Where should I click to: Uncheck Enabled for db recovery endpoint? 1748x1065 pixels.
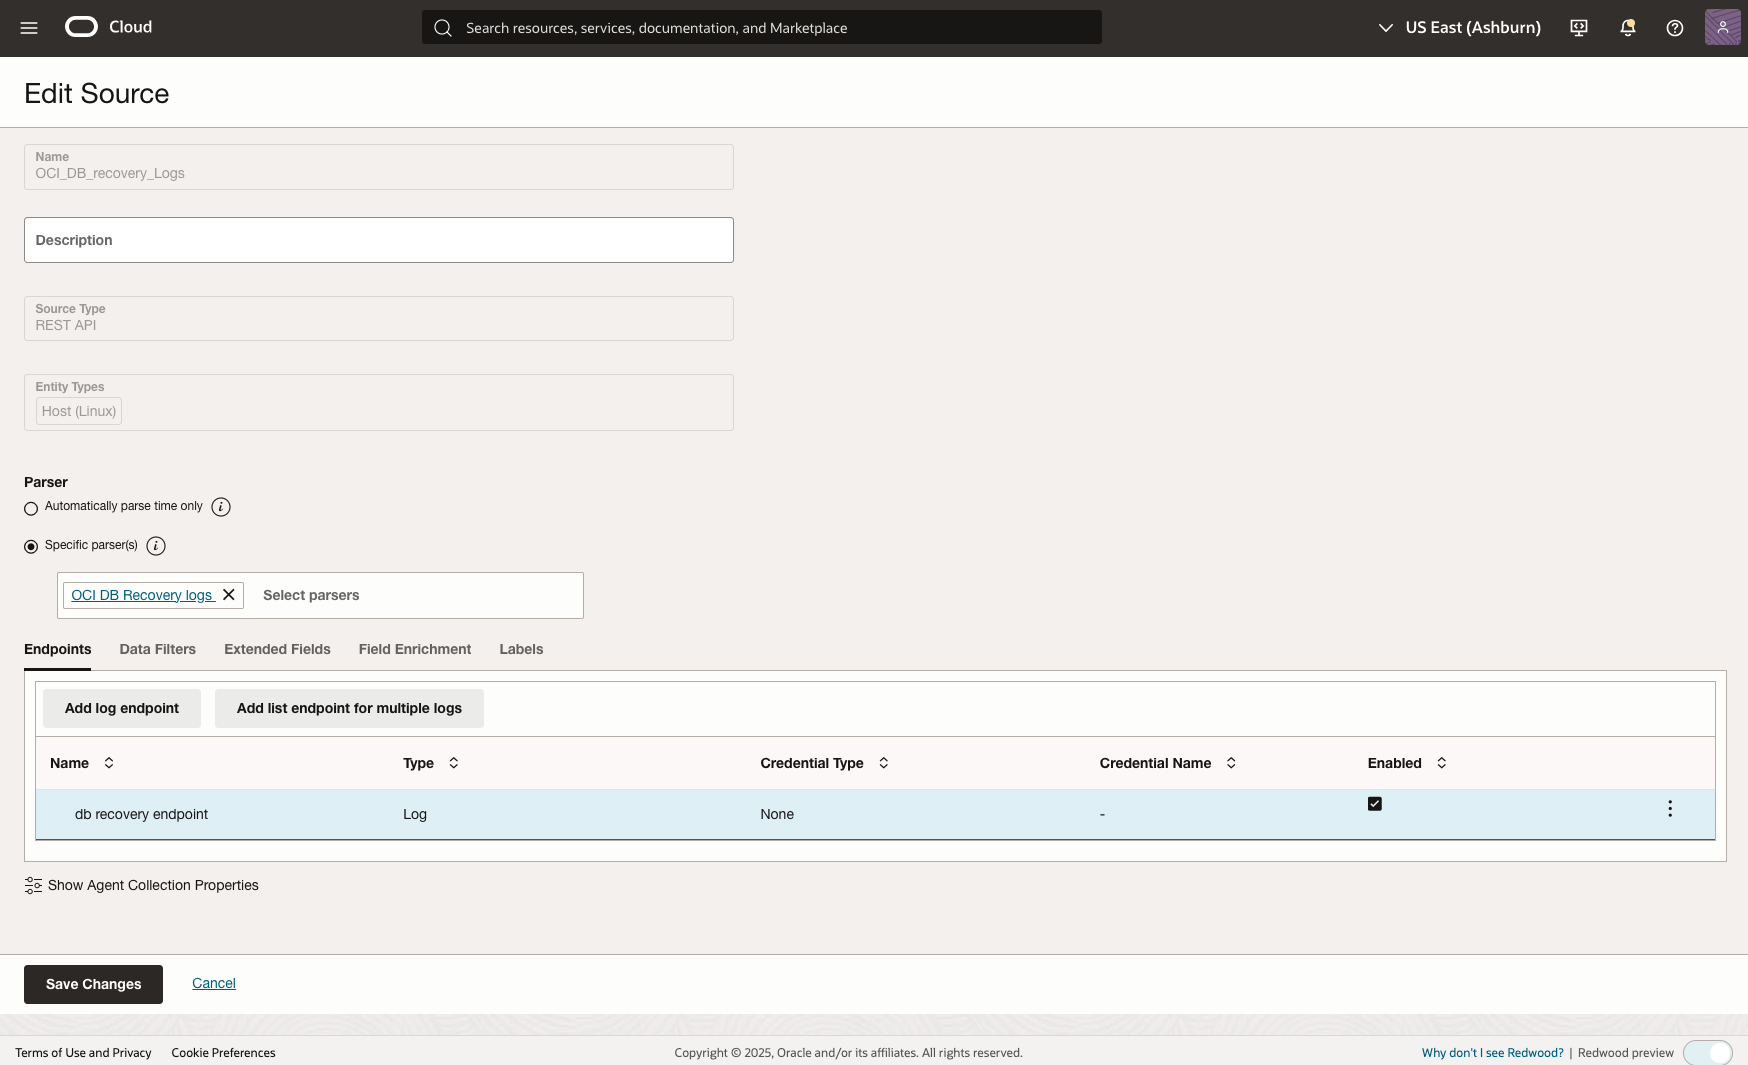1374,803
